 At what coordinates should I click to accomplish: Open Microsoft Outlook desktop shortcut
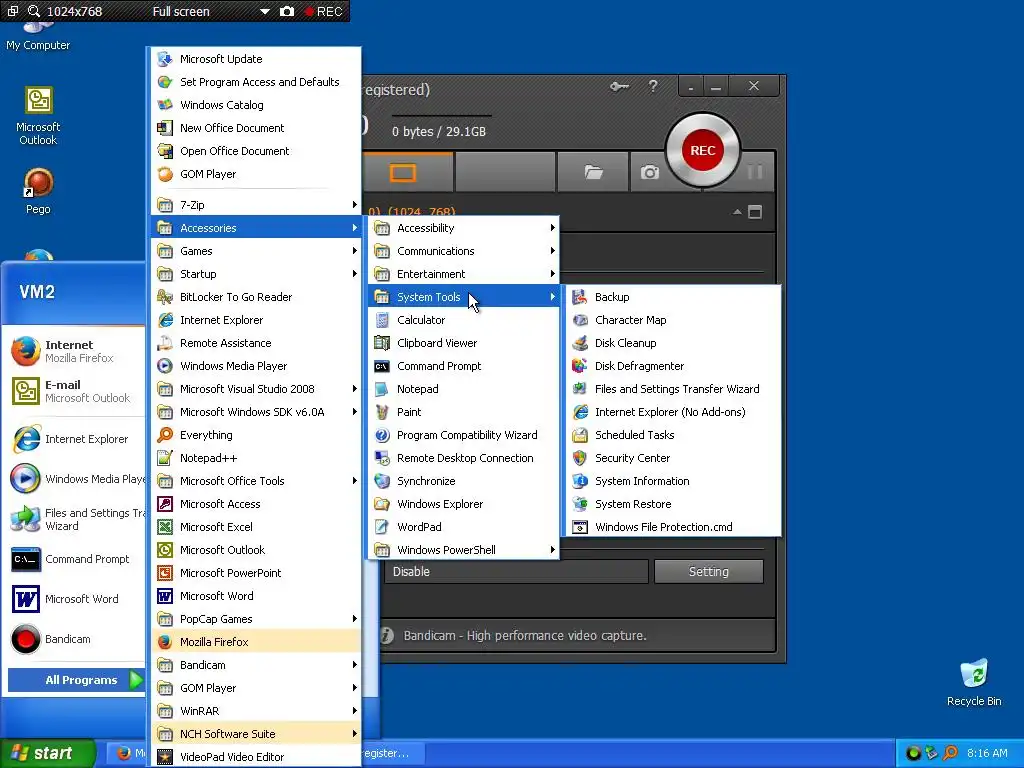38,116
